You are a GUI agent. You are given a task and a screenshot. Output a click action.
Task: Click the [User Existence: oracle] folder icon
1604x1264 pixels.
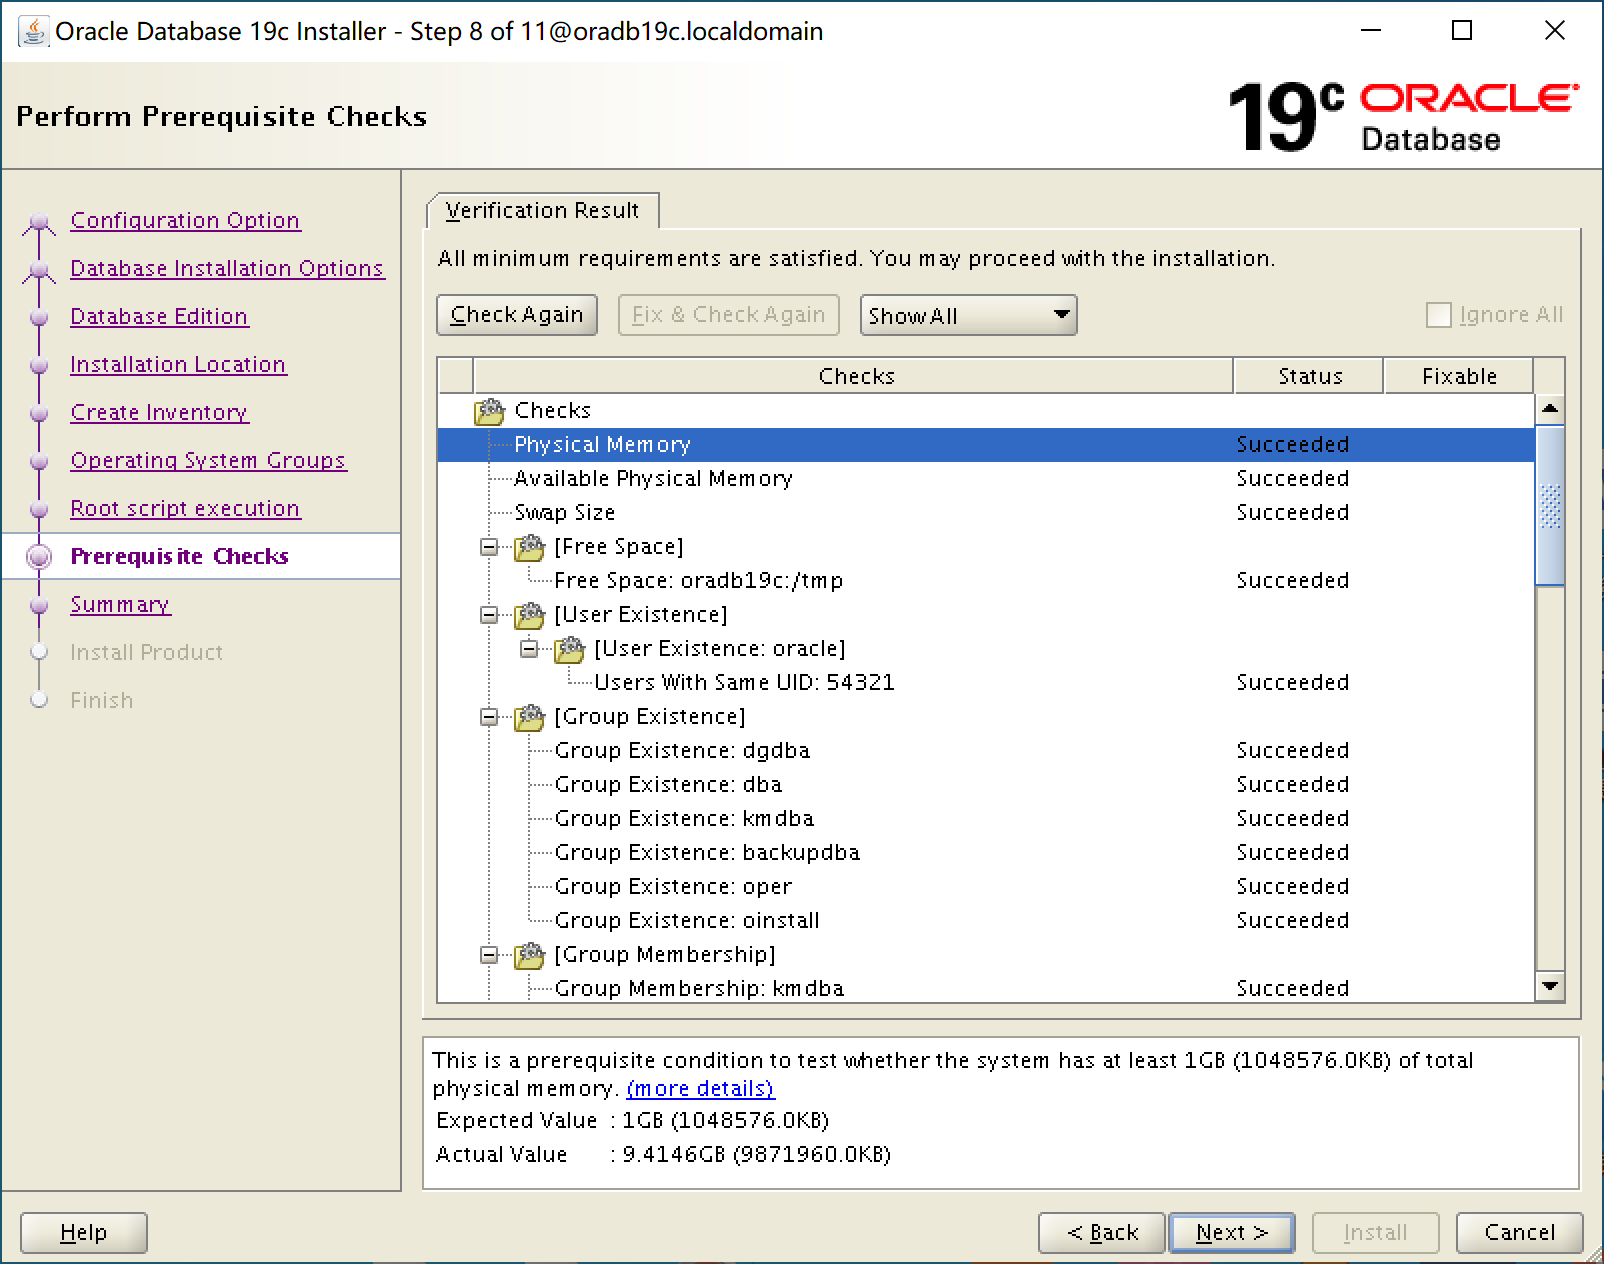pos(569,649)
